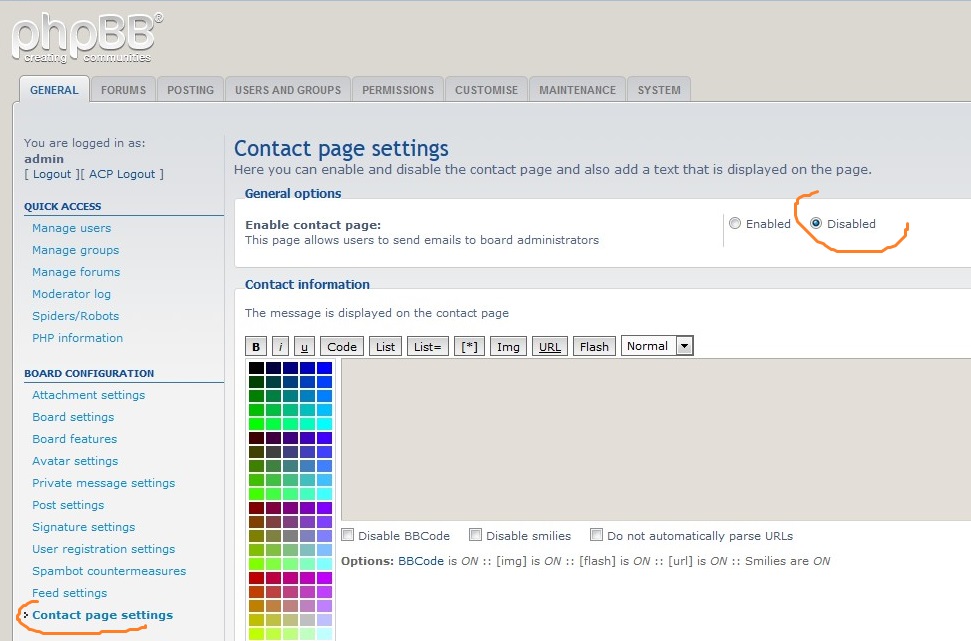This screenshot has width=971, height=641.
Task: Insert Flash BBCode tag
Action: coord(594,347)
